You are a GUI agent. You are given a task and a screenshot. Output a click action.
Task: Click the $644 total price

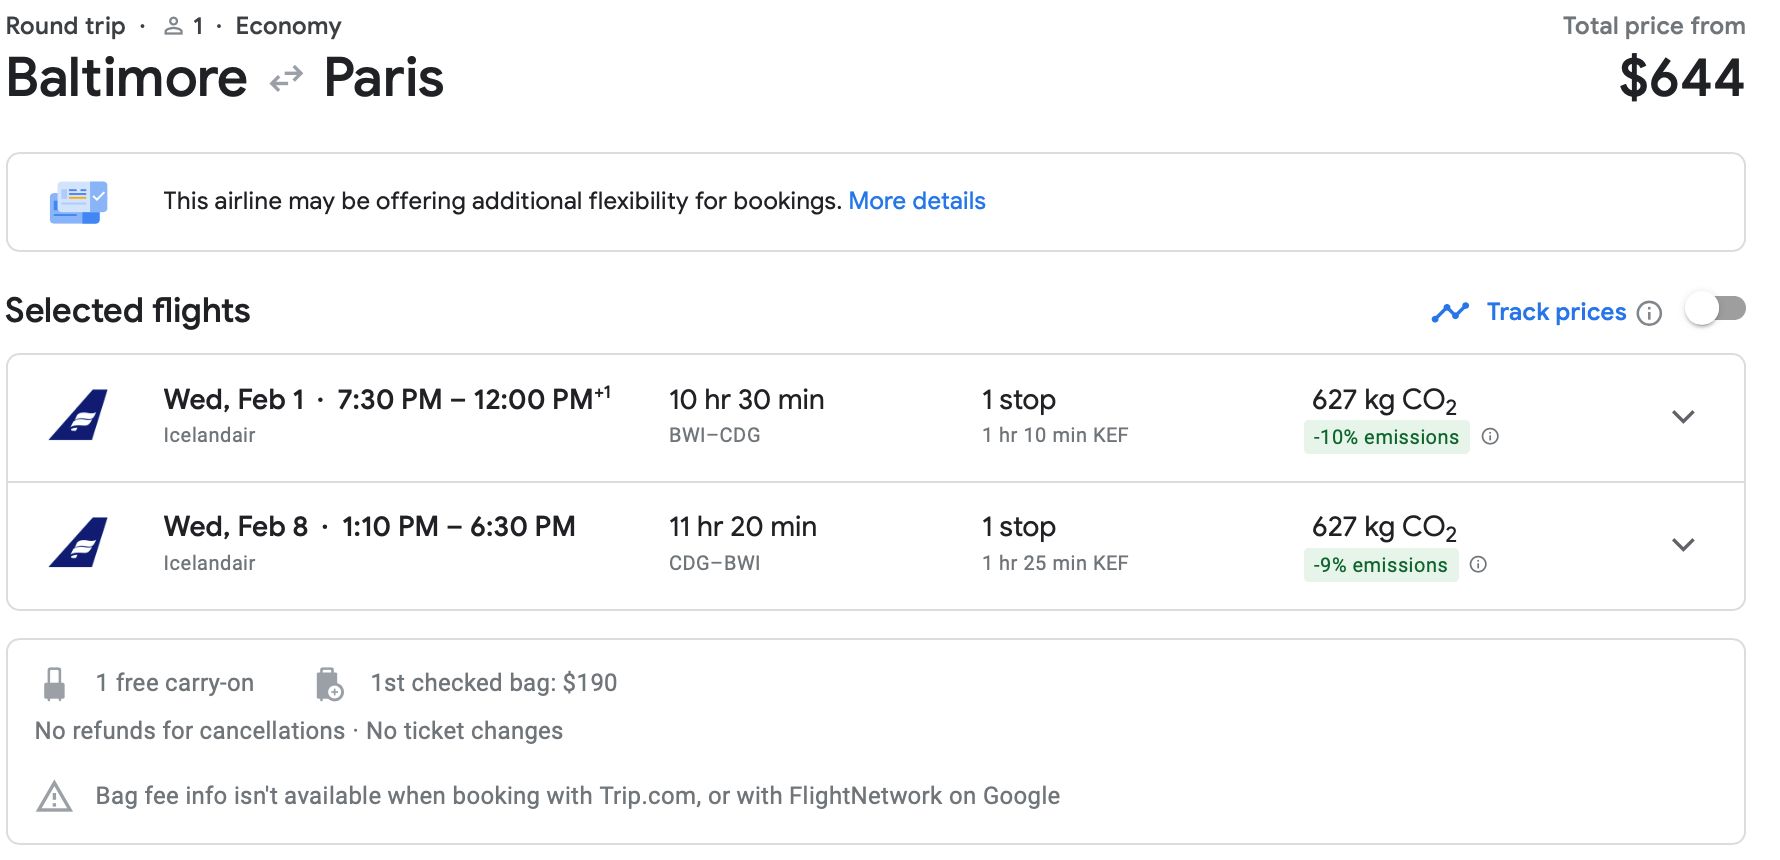pos(1681,78)
